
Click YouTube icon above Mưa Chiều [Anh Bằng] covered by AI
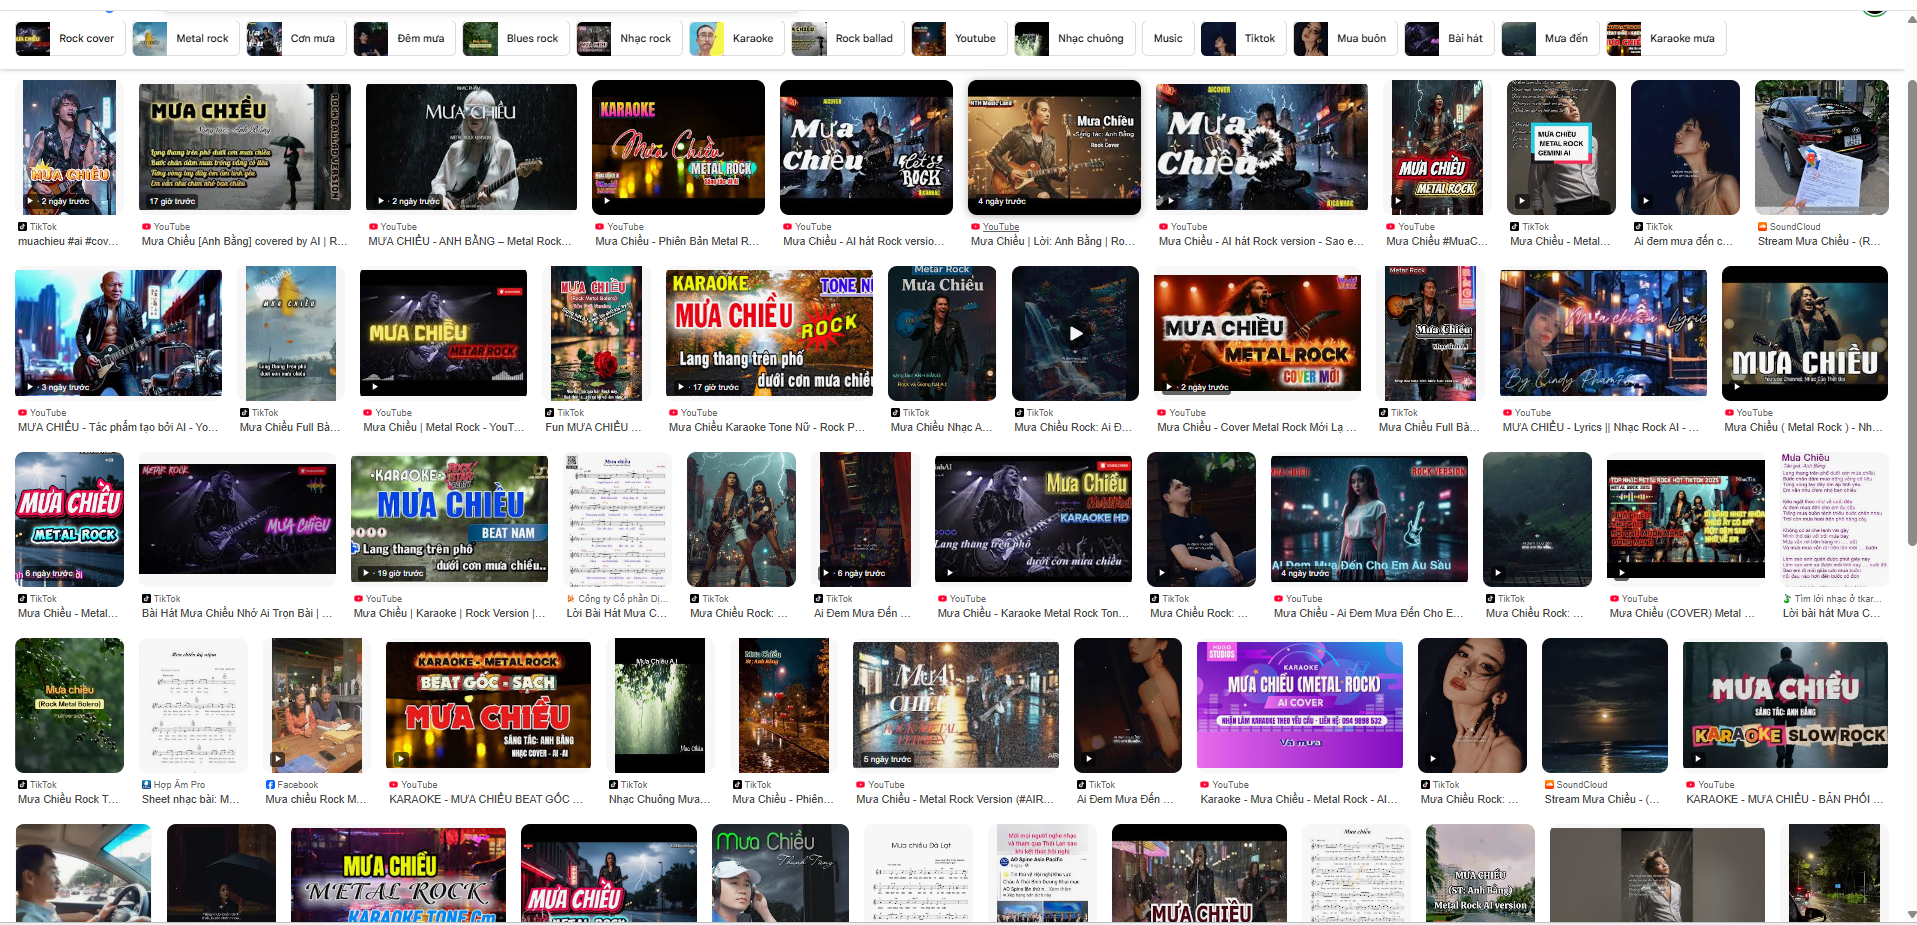(x=146, y=227)
